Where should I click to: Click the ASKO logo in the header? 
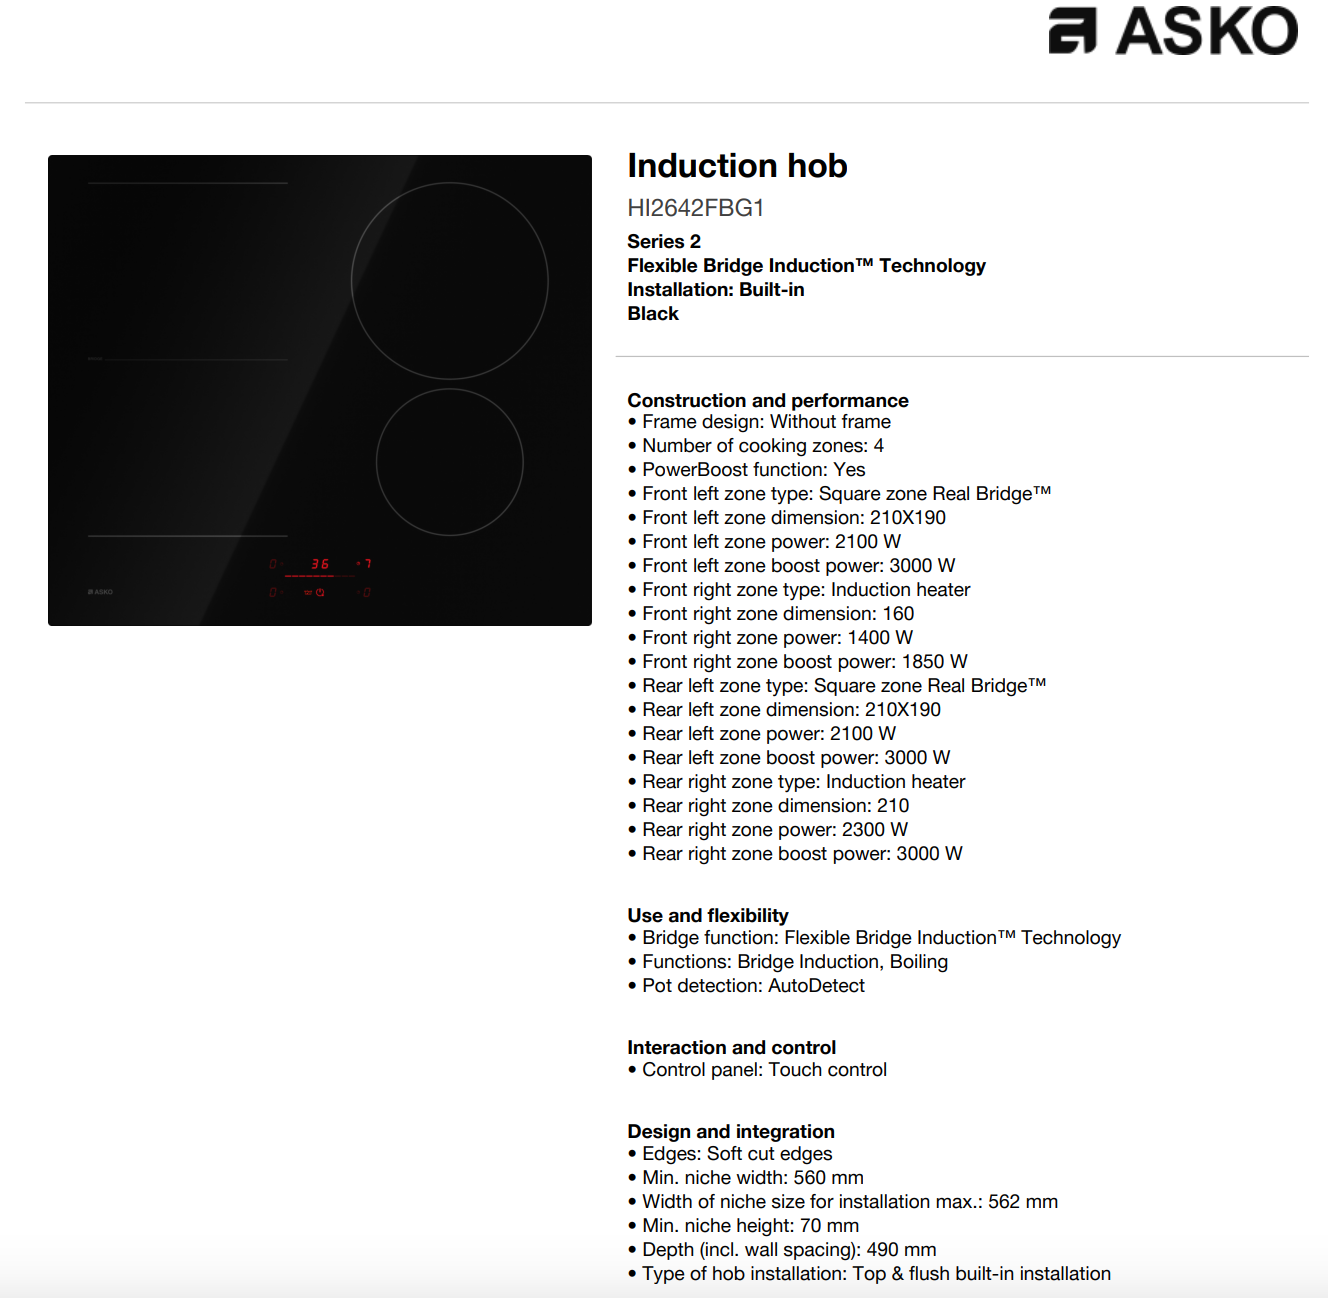pos(1173,30)
